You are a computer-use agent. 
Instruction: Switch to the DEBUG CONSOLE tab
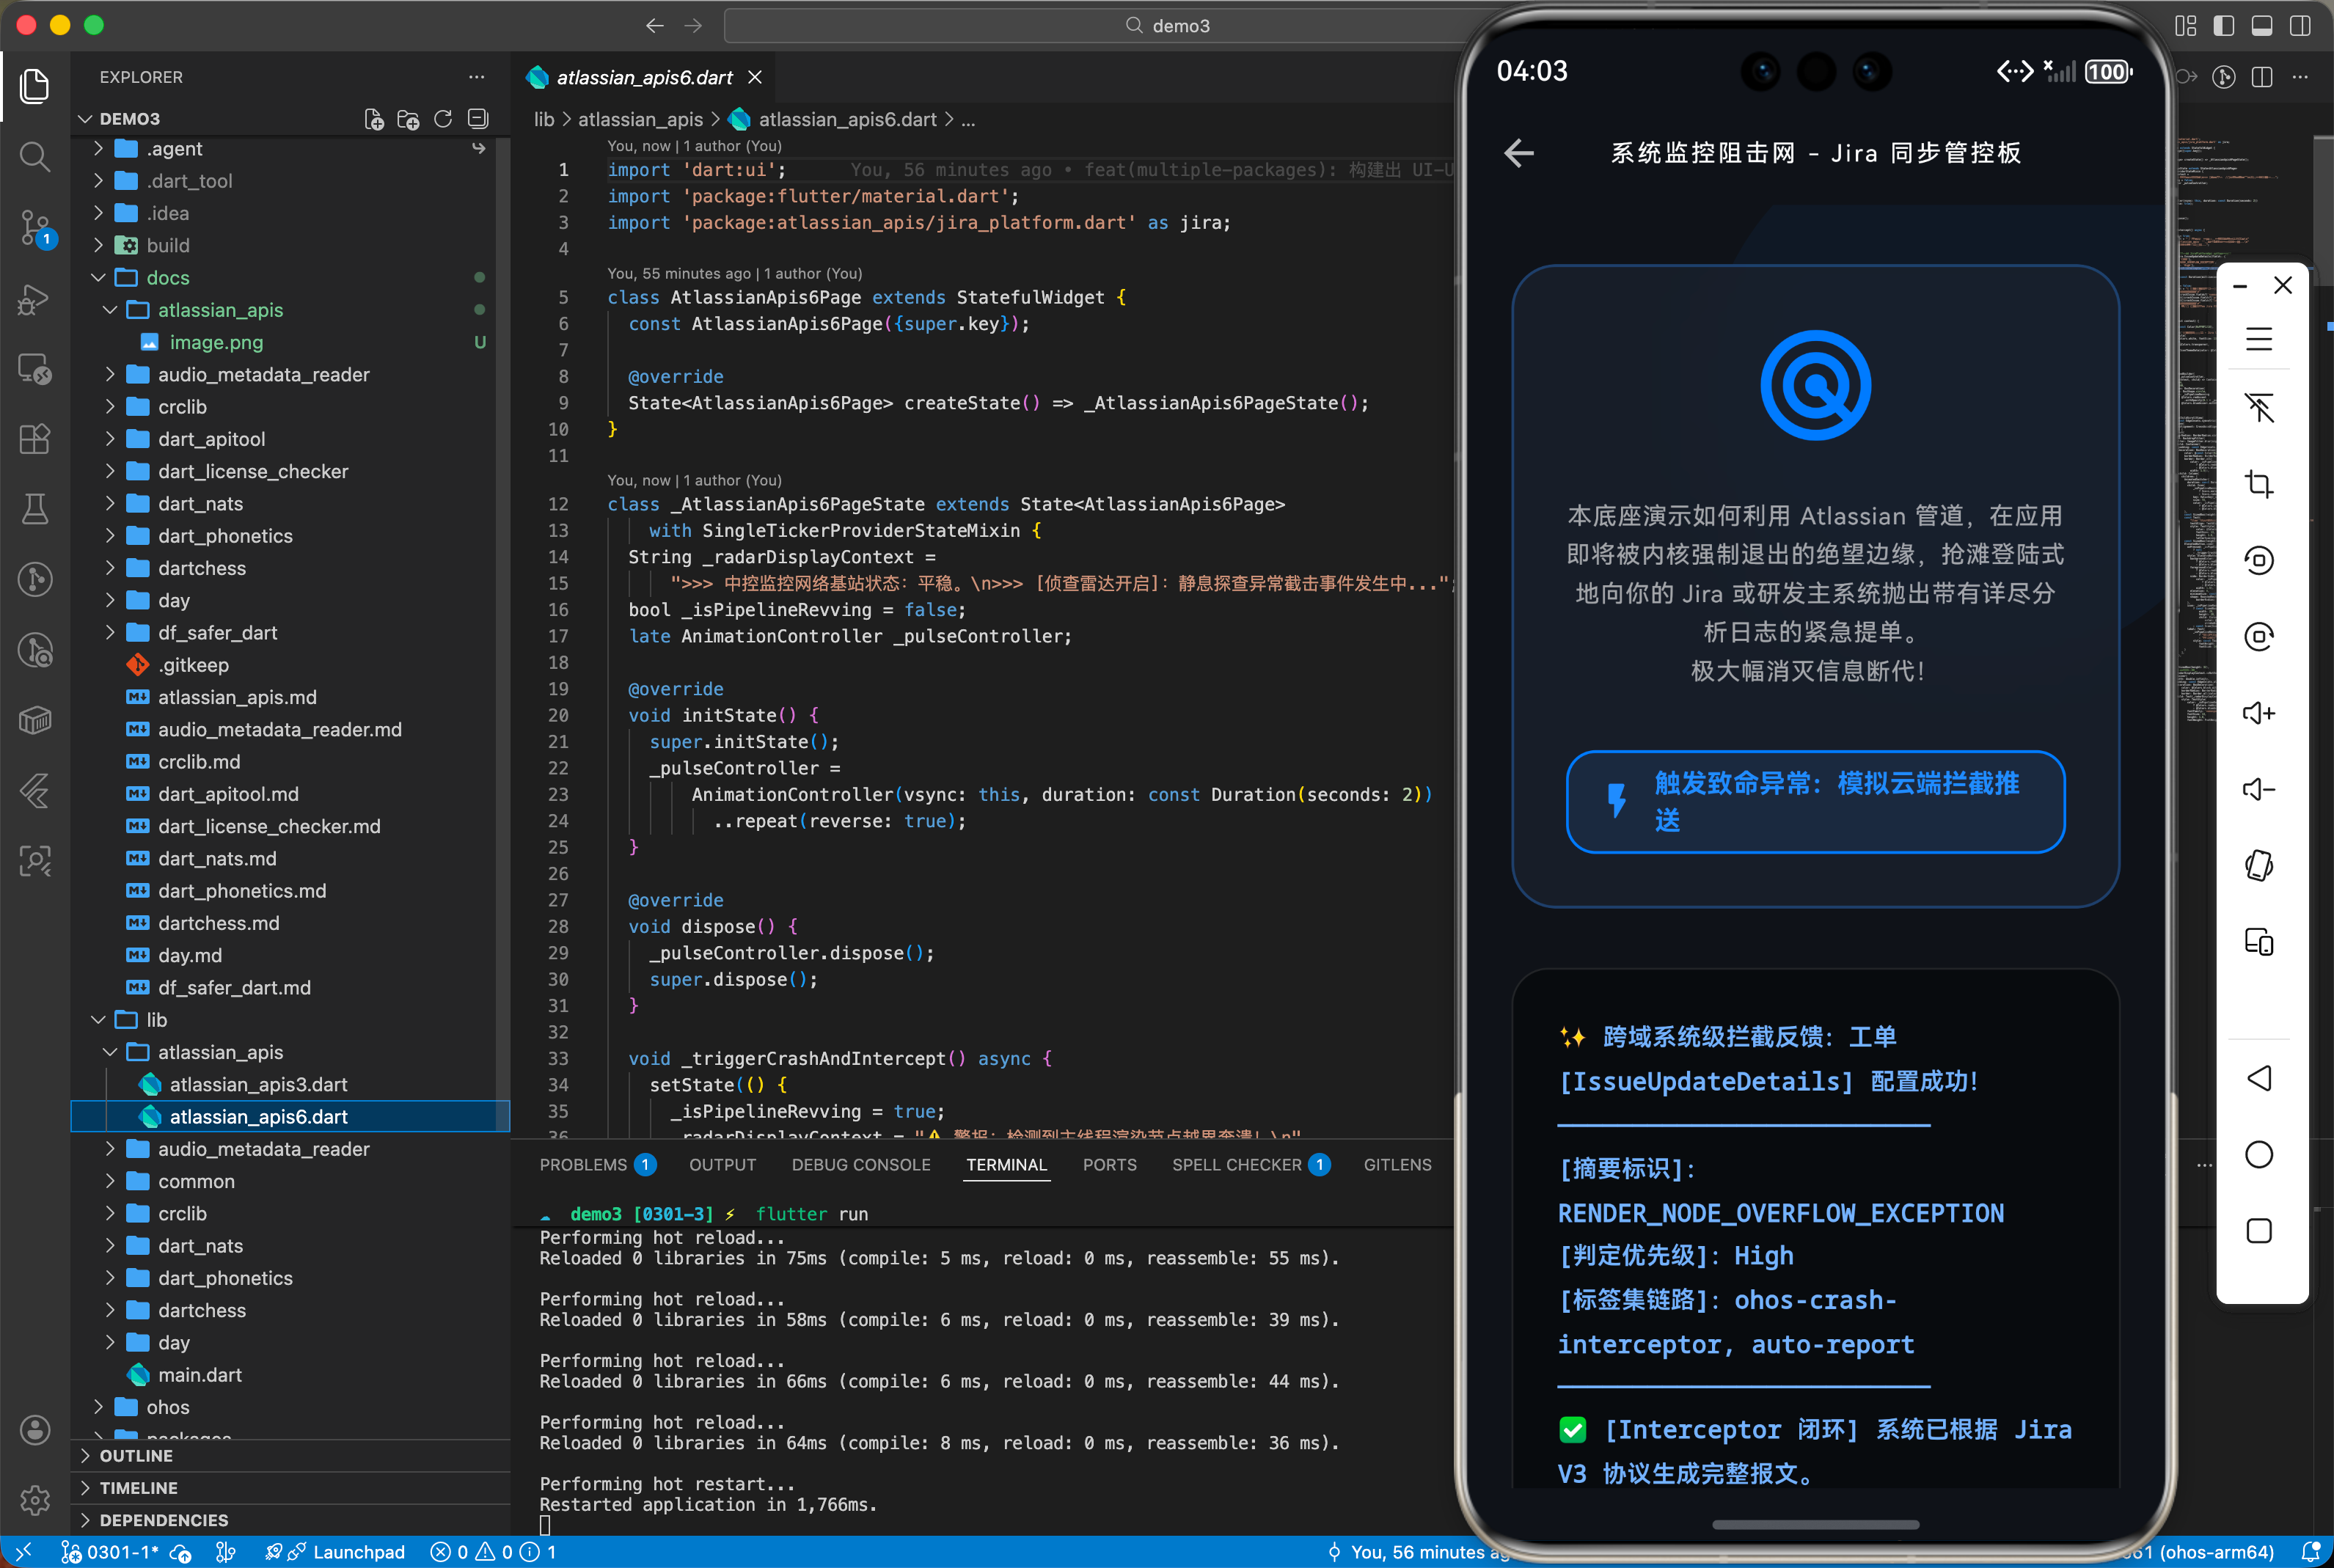coord(861,1165)
